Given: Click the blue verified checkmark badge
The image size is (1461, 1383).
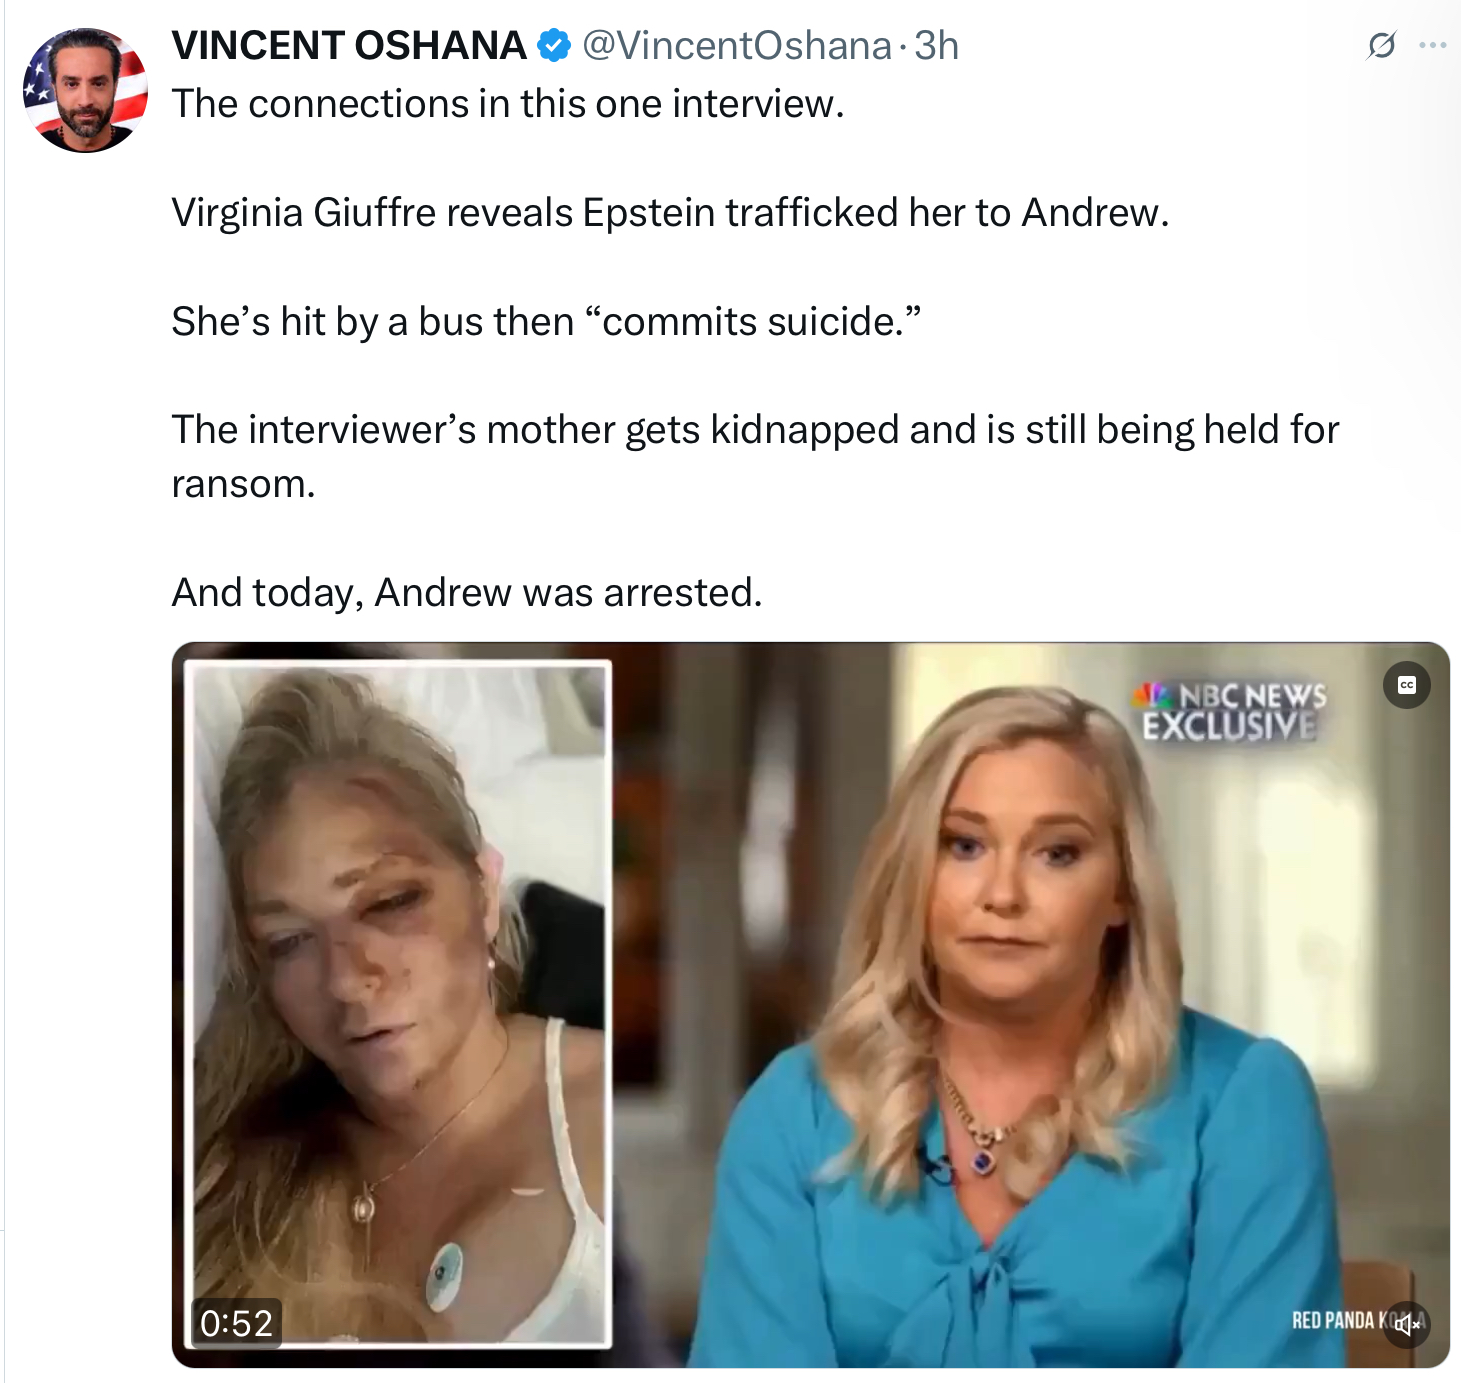Looking at the screenshot, I should [554, 46].
